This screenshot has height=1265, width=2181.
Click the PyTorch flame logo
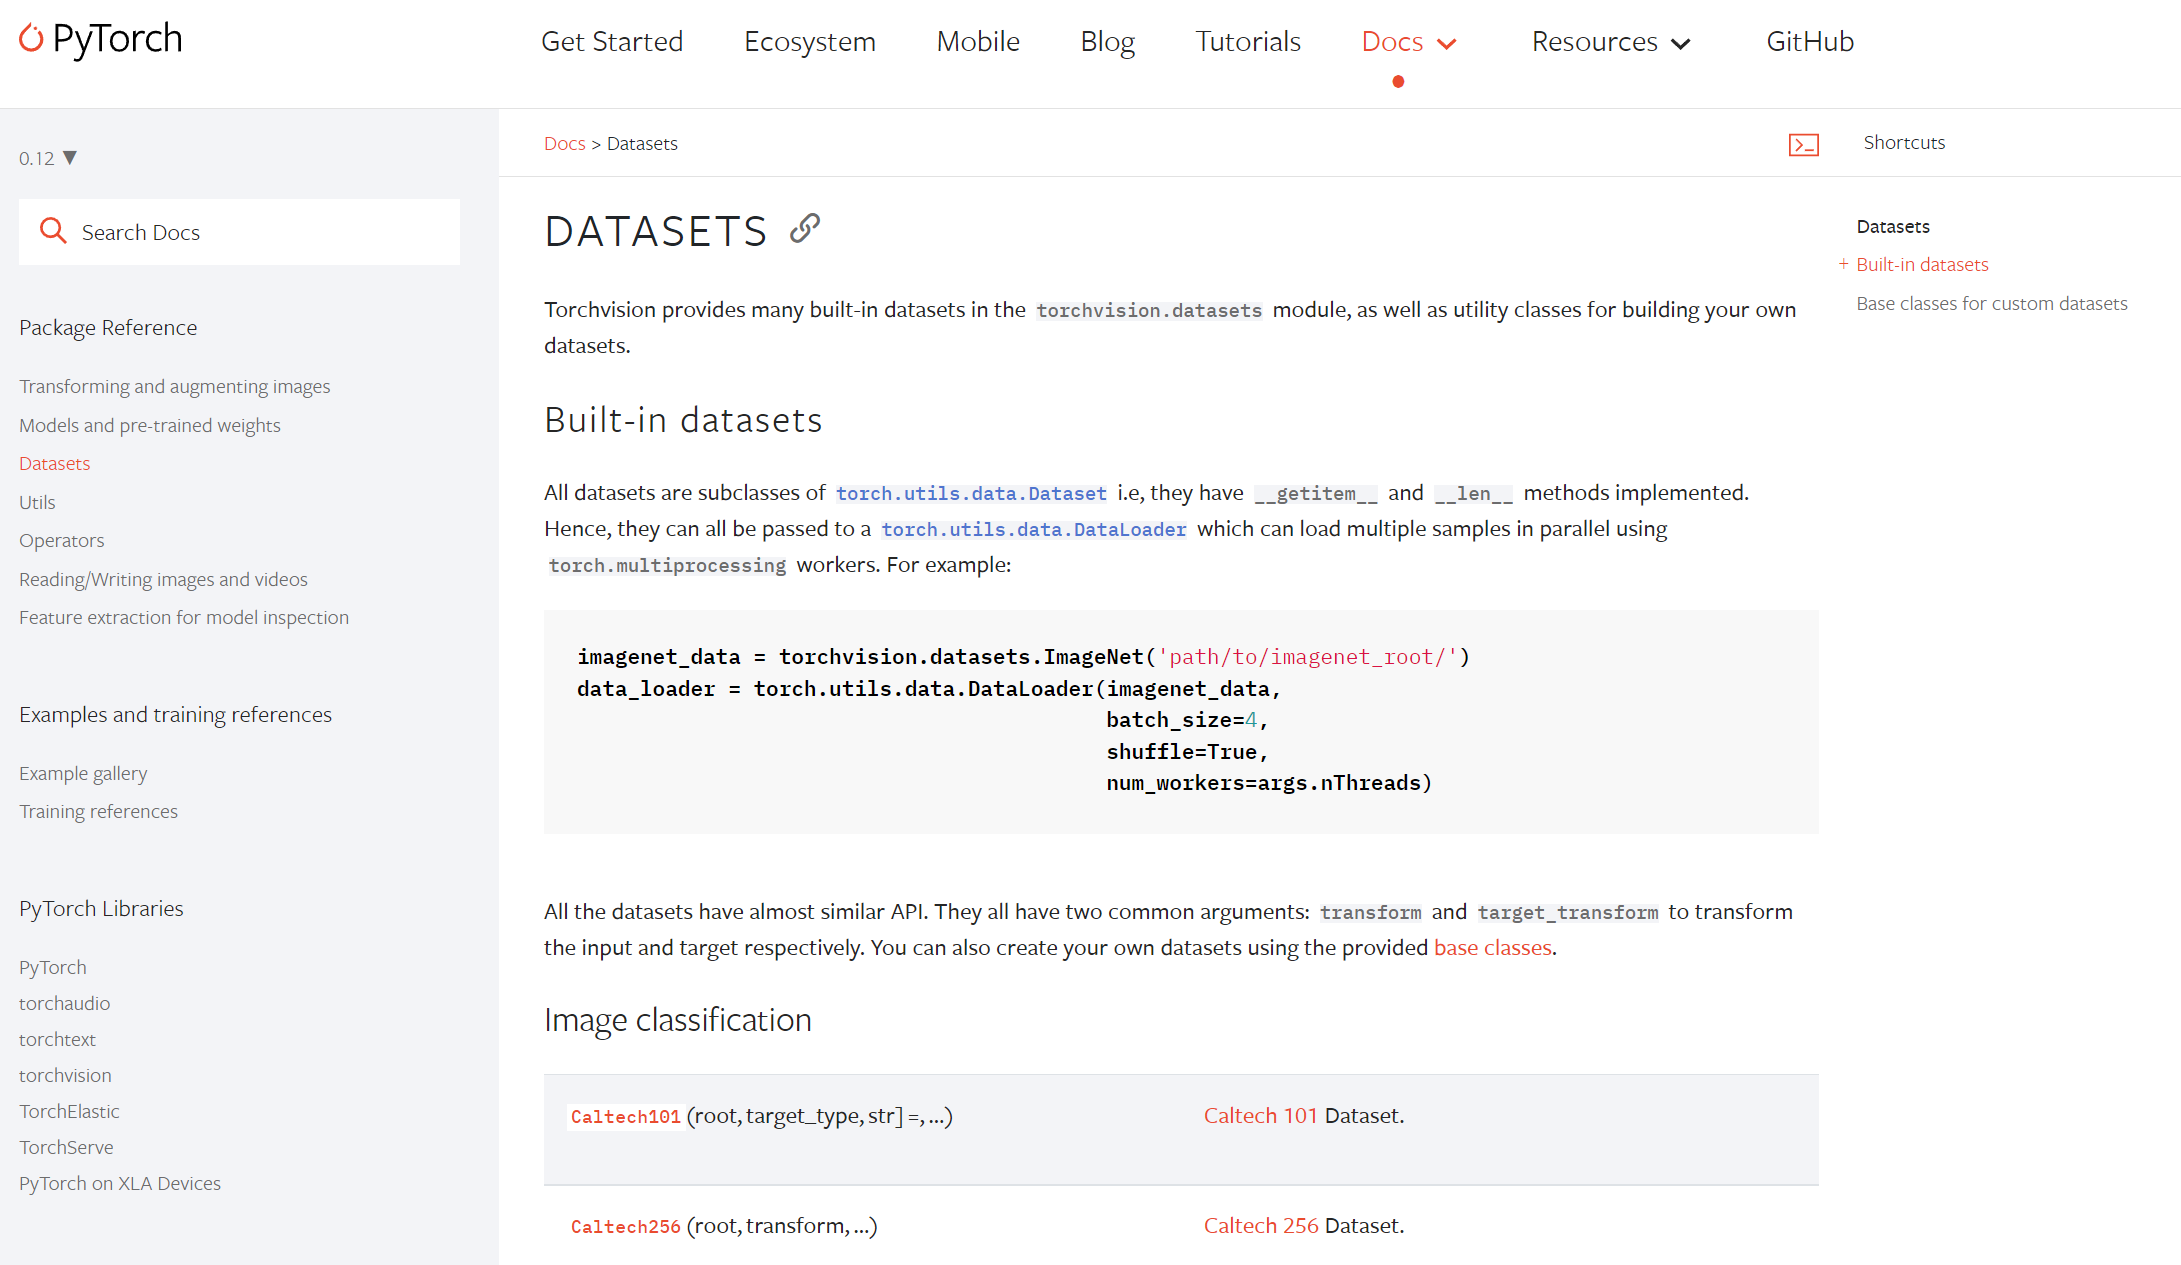pyautogui.click(x=31, y=38)
